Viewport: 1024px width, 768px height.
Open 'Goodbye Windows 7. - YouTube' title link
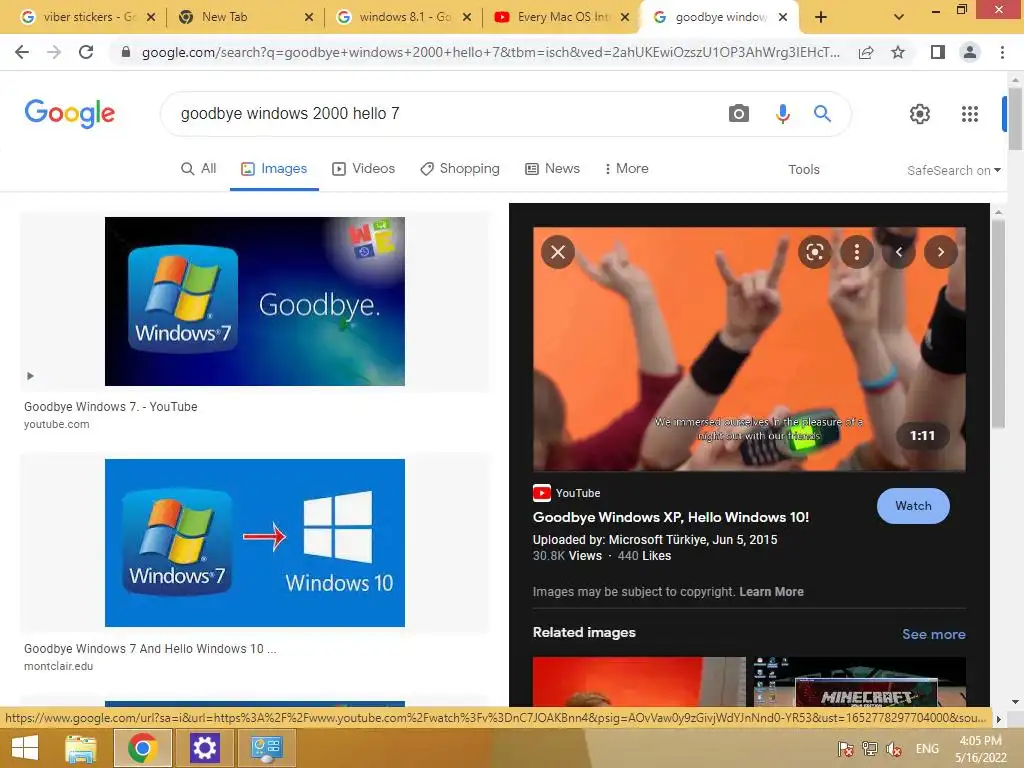click(110, 406)
